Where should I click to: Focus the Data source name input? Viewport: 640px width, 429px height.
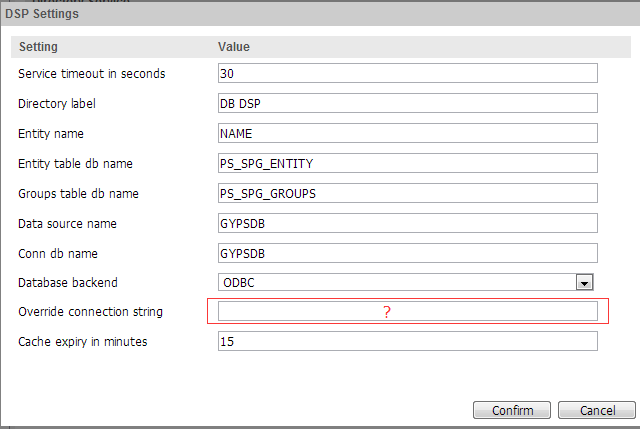click(407, 223)
